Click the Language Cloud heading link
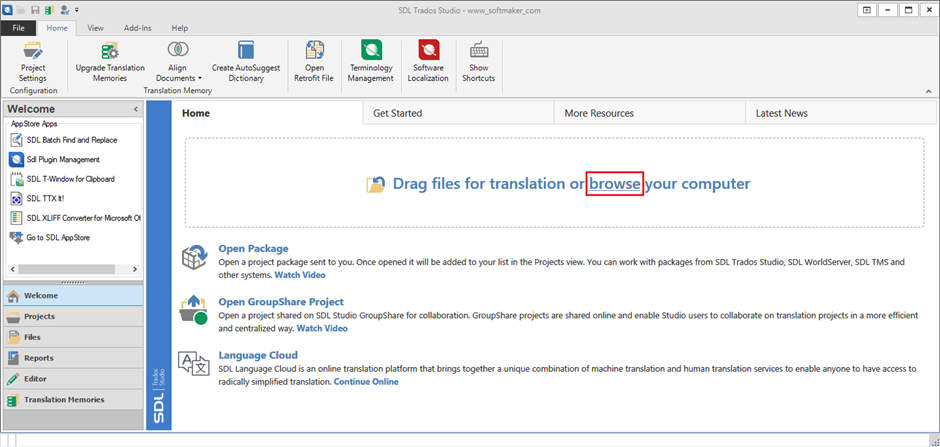 (258, 355)
